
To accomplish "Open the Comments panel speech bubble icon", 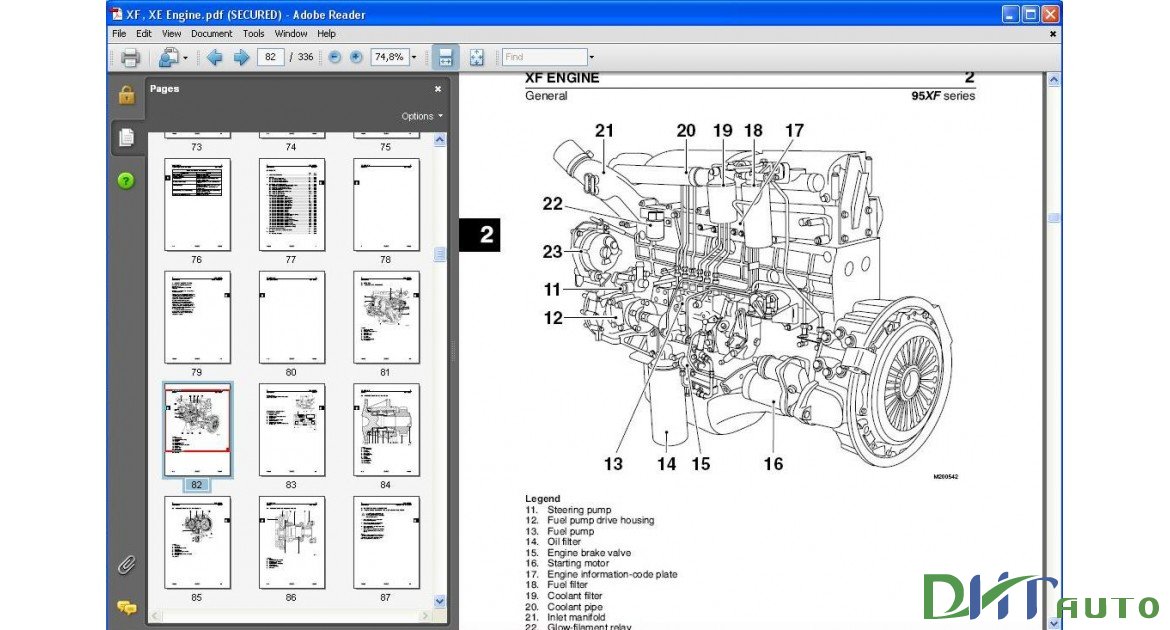I will pos(126,608).
